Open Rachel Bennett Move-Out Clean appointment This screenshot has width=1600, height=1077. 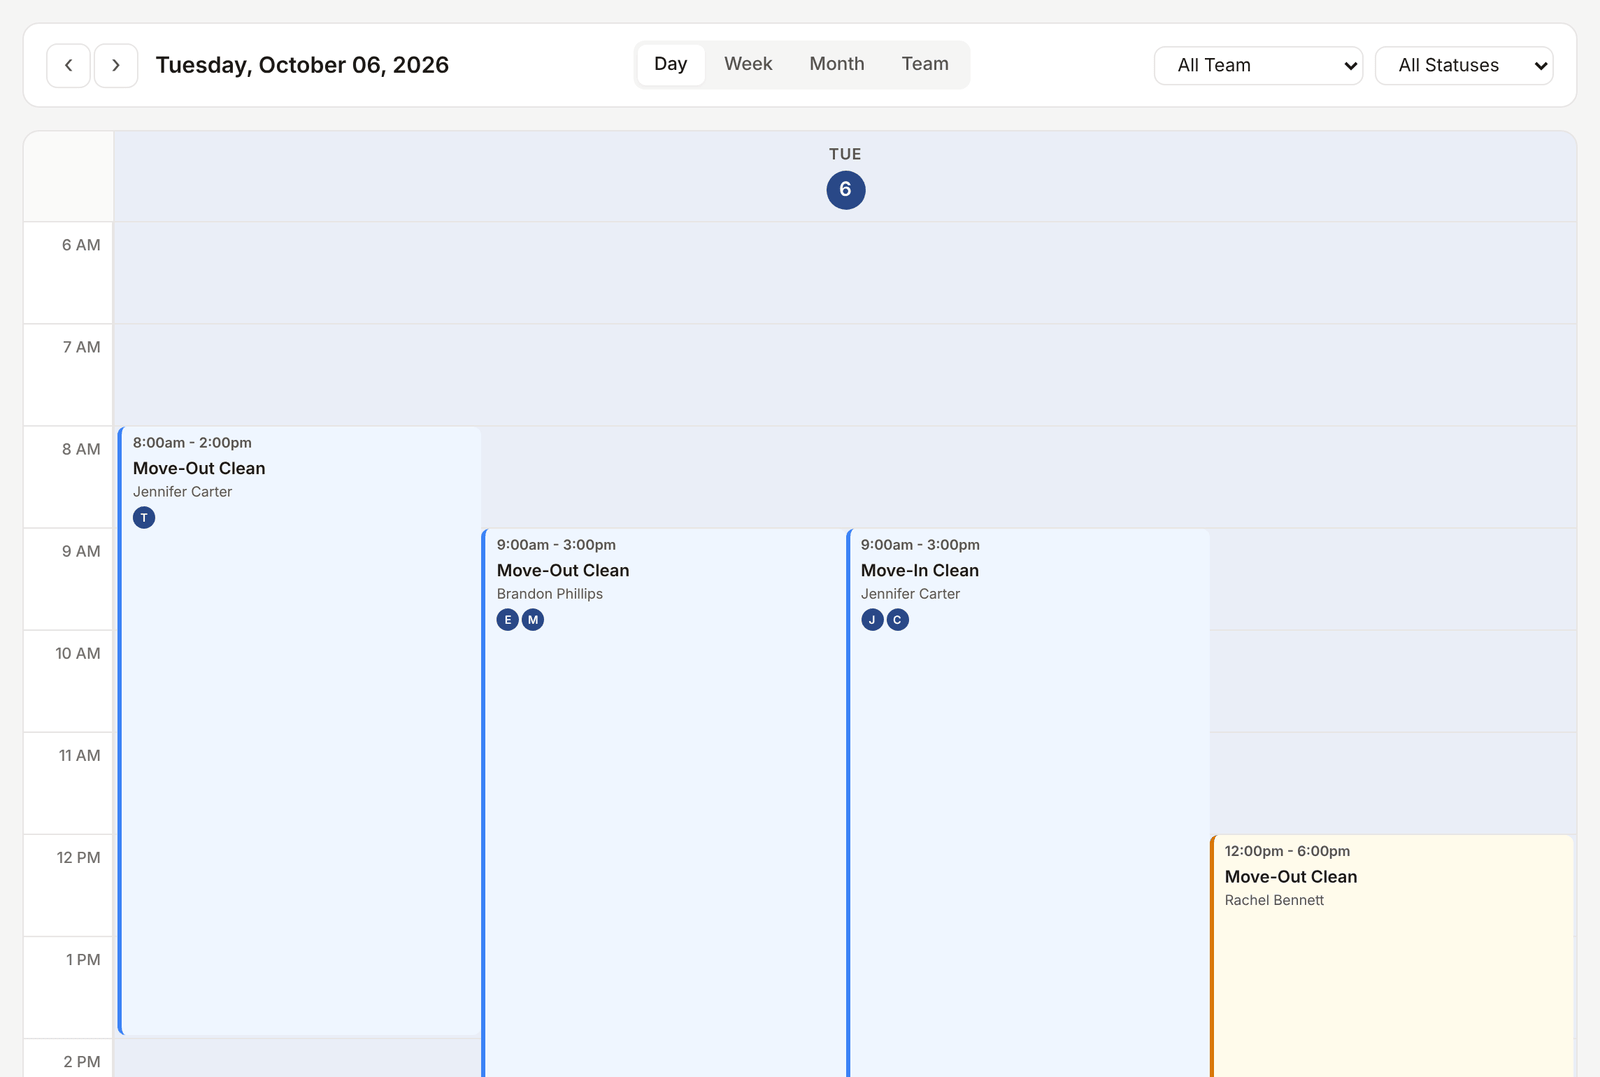1392,956
